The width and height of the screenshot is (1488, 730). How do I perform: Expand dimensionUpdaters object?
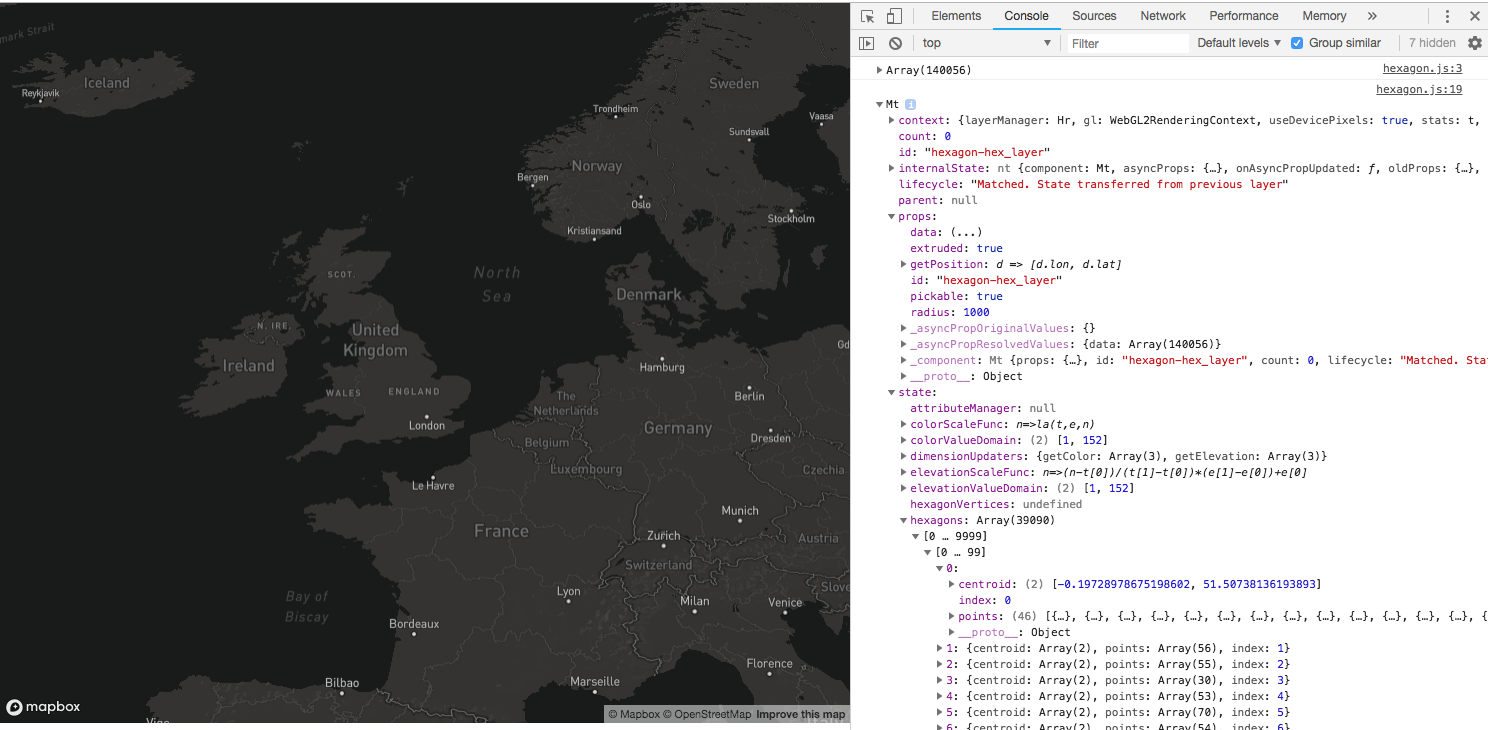click(903, 456)
